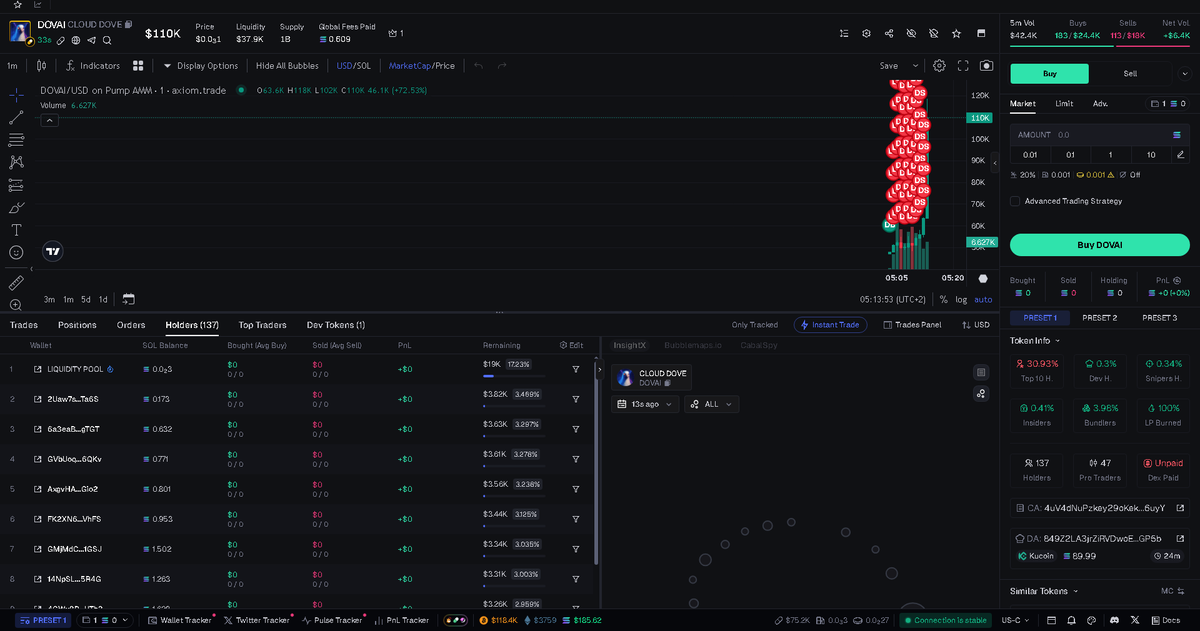Open the token website globe link
Screen dimensions: 1200x631
[x=76, y=40]
